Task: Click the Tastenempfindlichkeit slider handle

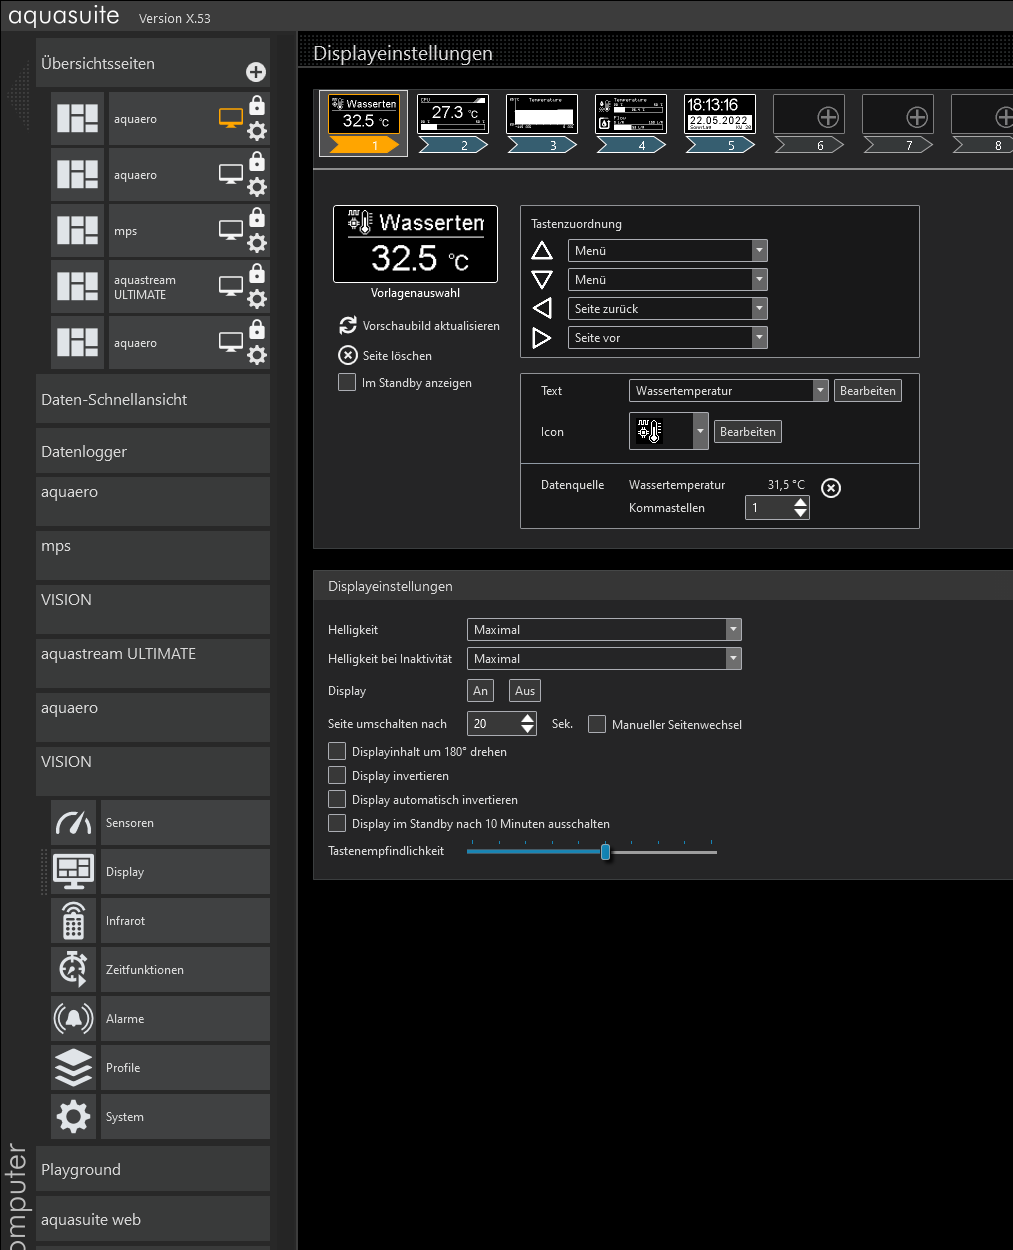Action: 605,852
